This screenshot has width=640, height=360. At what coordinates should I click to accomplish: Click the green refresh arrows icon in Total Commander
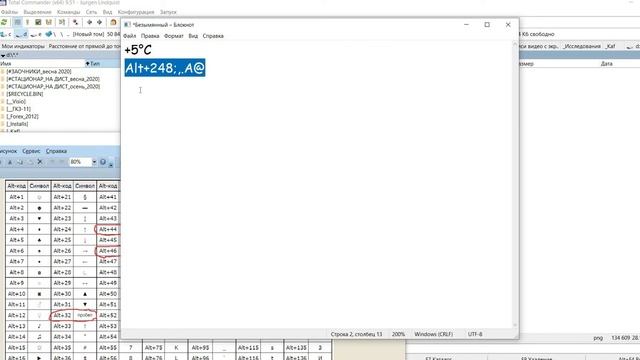pyautogui.click(x=4, y=22)
